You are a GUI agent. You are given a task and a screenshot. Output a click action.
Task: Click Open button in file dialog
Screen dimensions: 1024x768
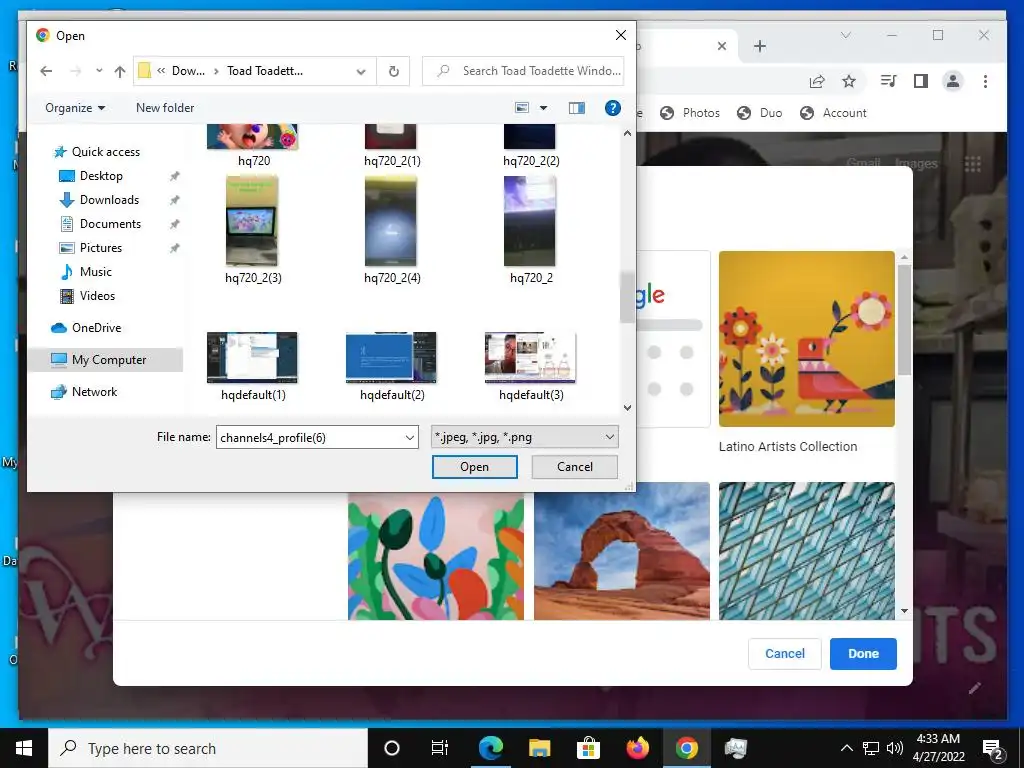click(x=475, y=467)
